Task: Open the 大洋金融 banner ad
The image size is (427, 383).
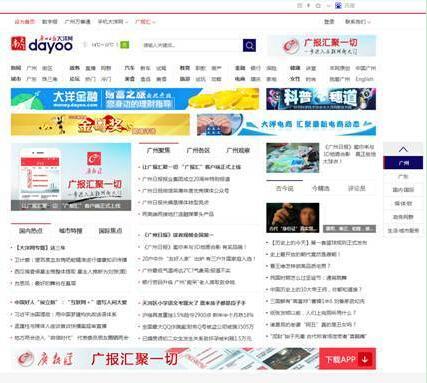Action: (135, 99)
